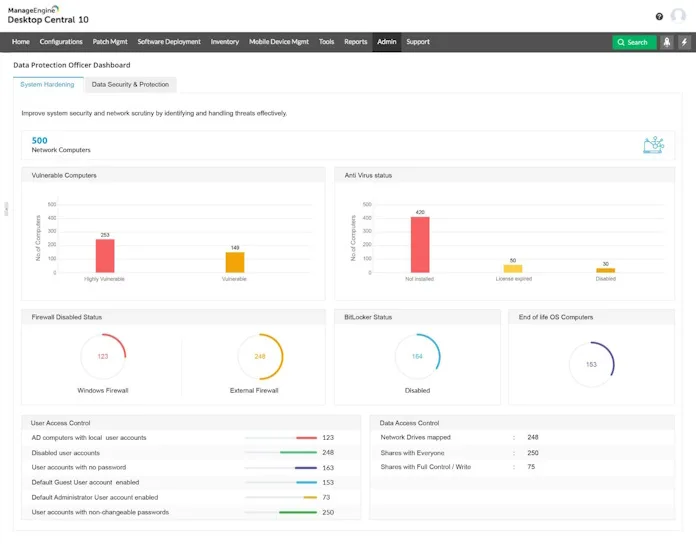Click the network computers diagram icon
This screenshot has height=544, width=696.
653,145
